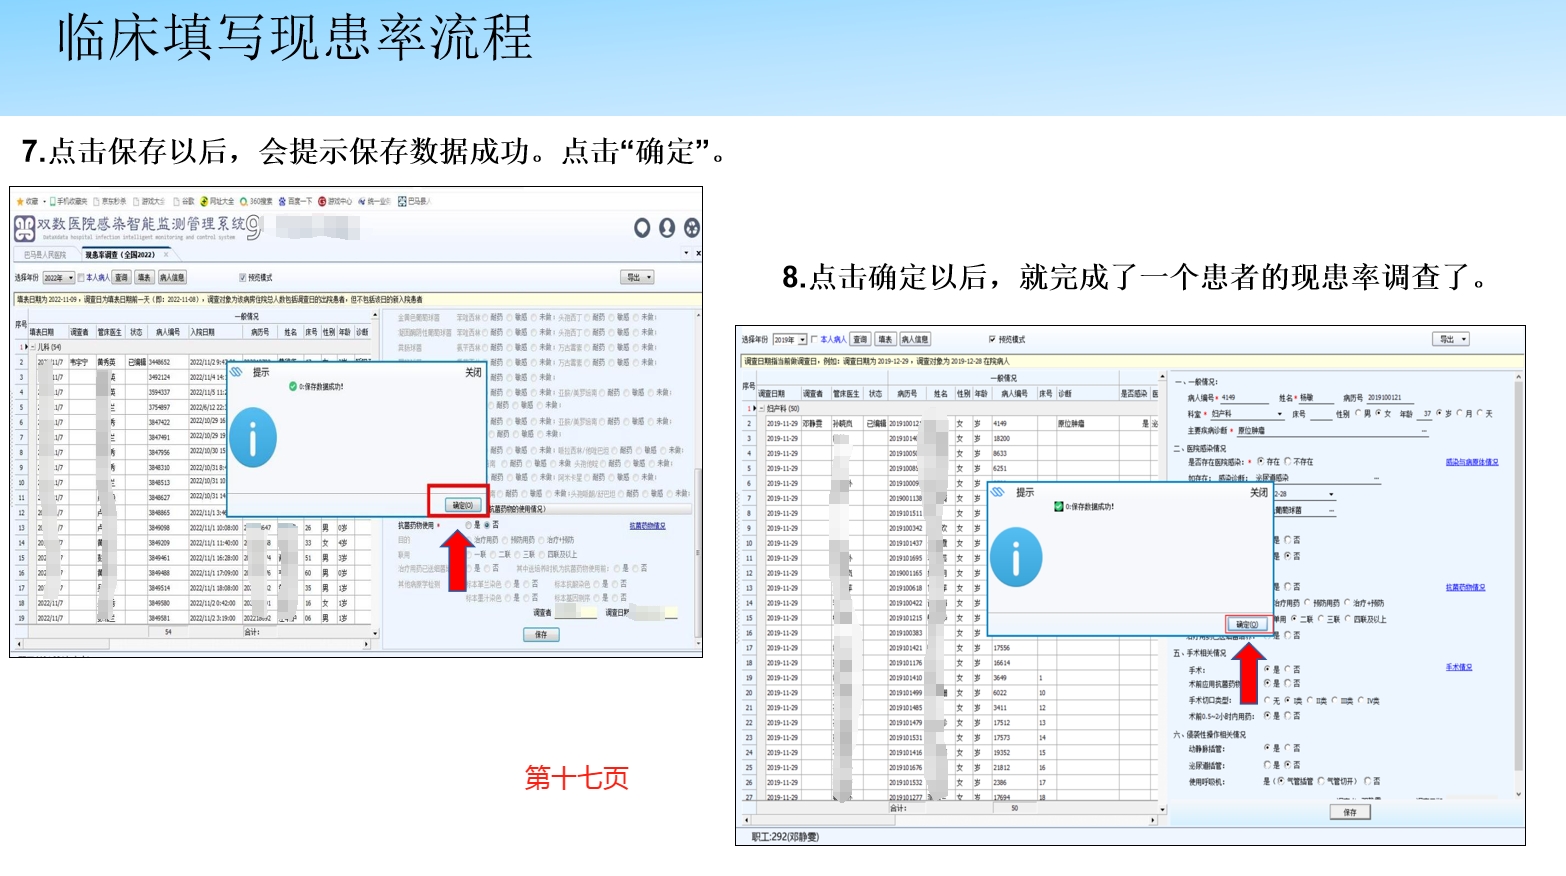Click 填表 button in 2022 window

[144, 278]
